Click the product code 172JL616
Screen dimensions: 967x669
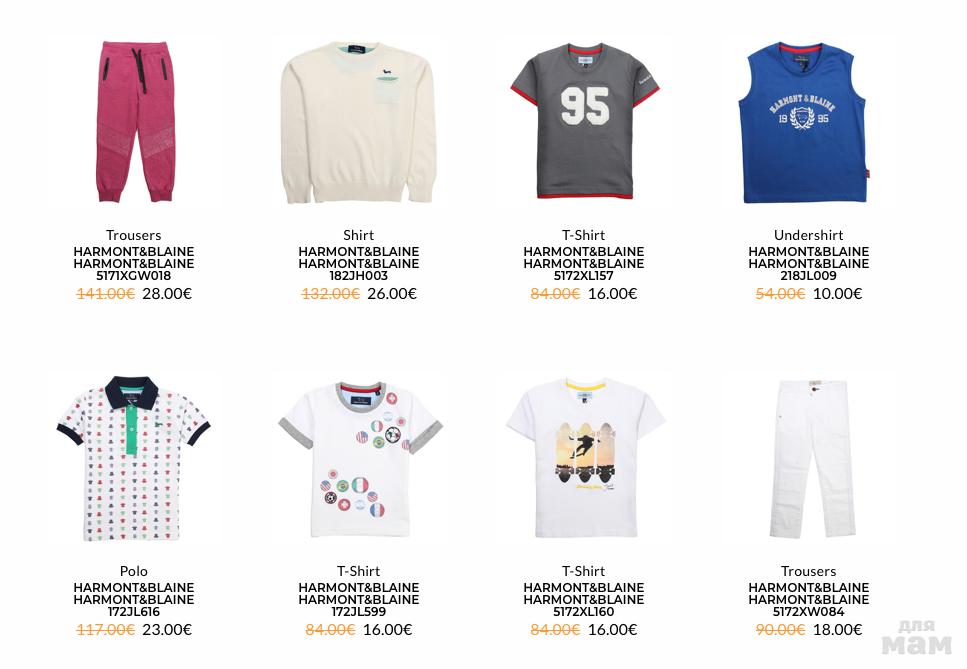133,612
